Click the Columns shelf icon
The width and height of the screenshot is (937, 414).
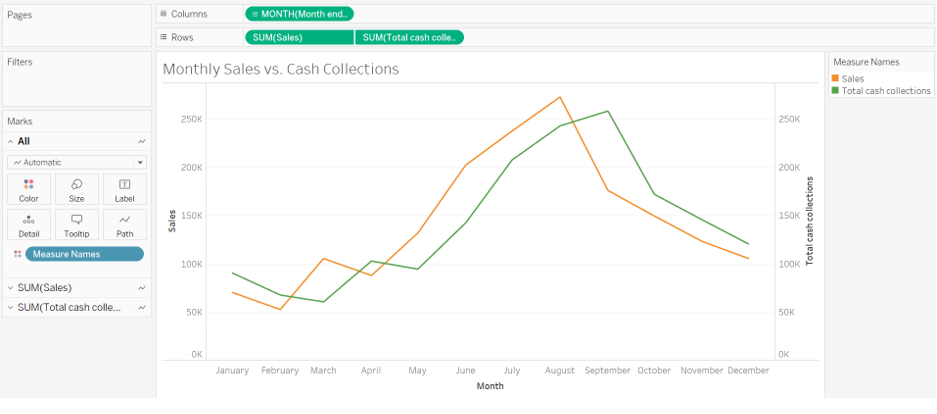(163, 13)
